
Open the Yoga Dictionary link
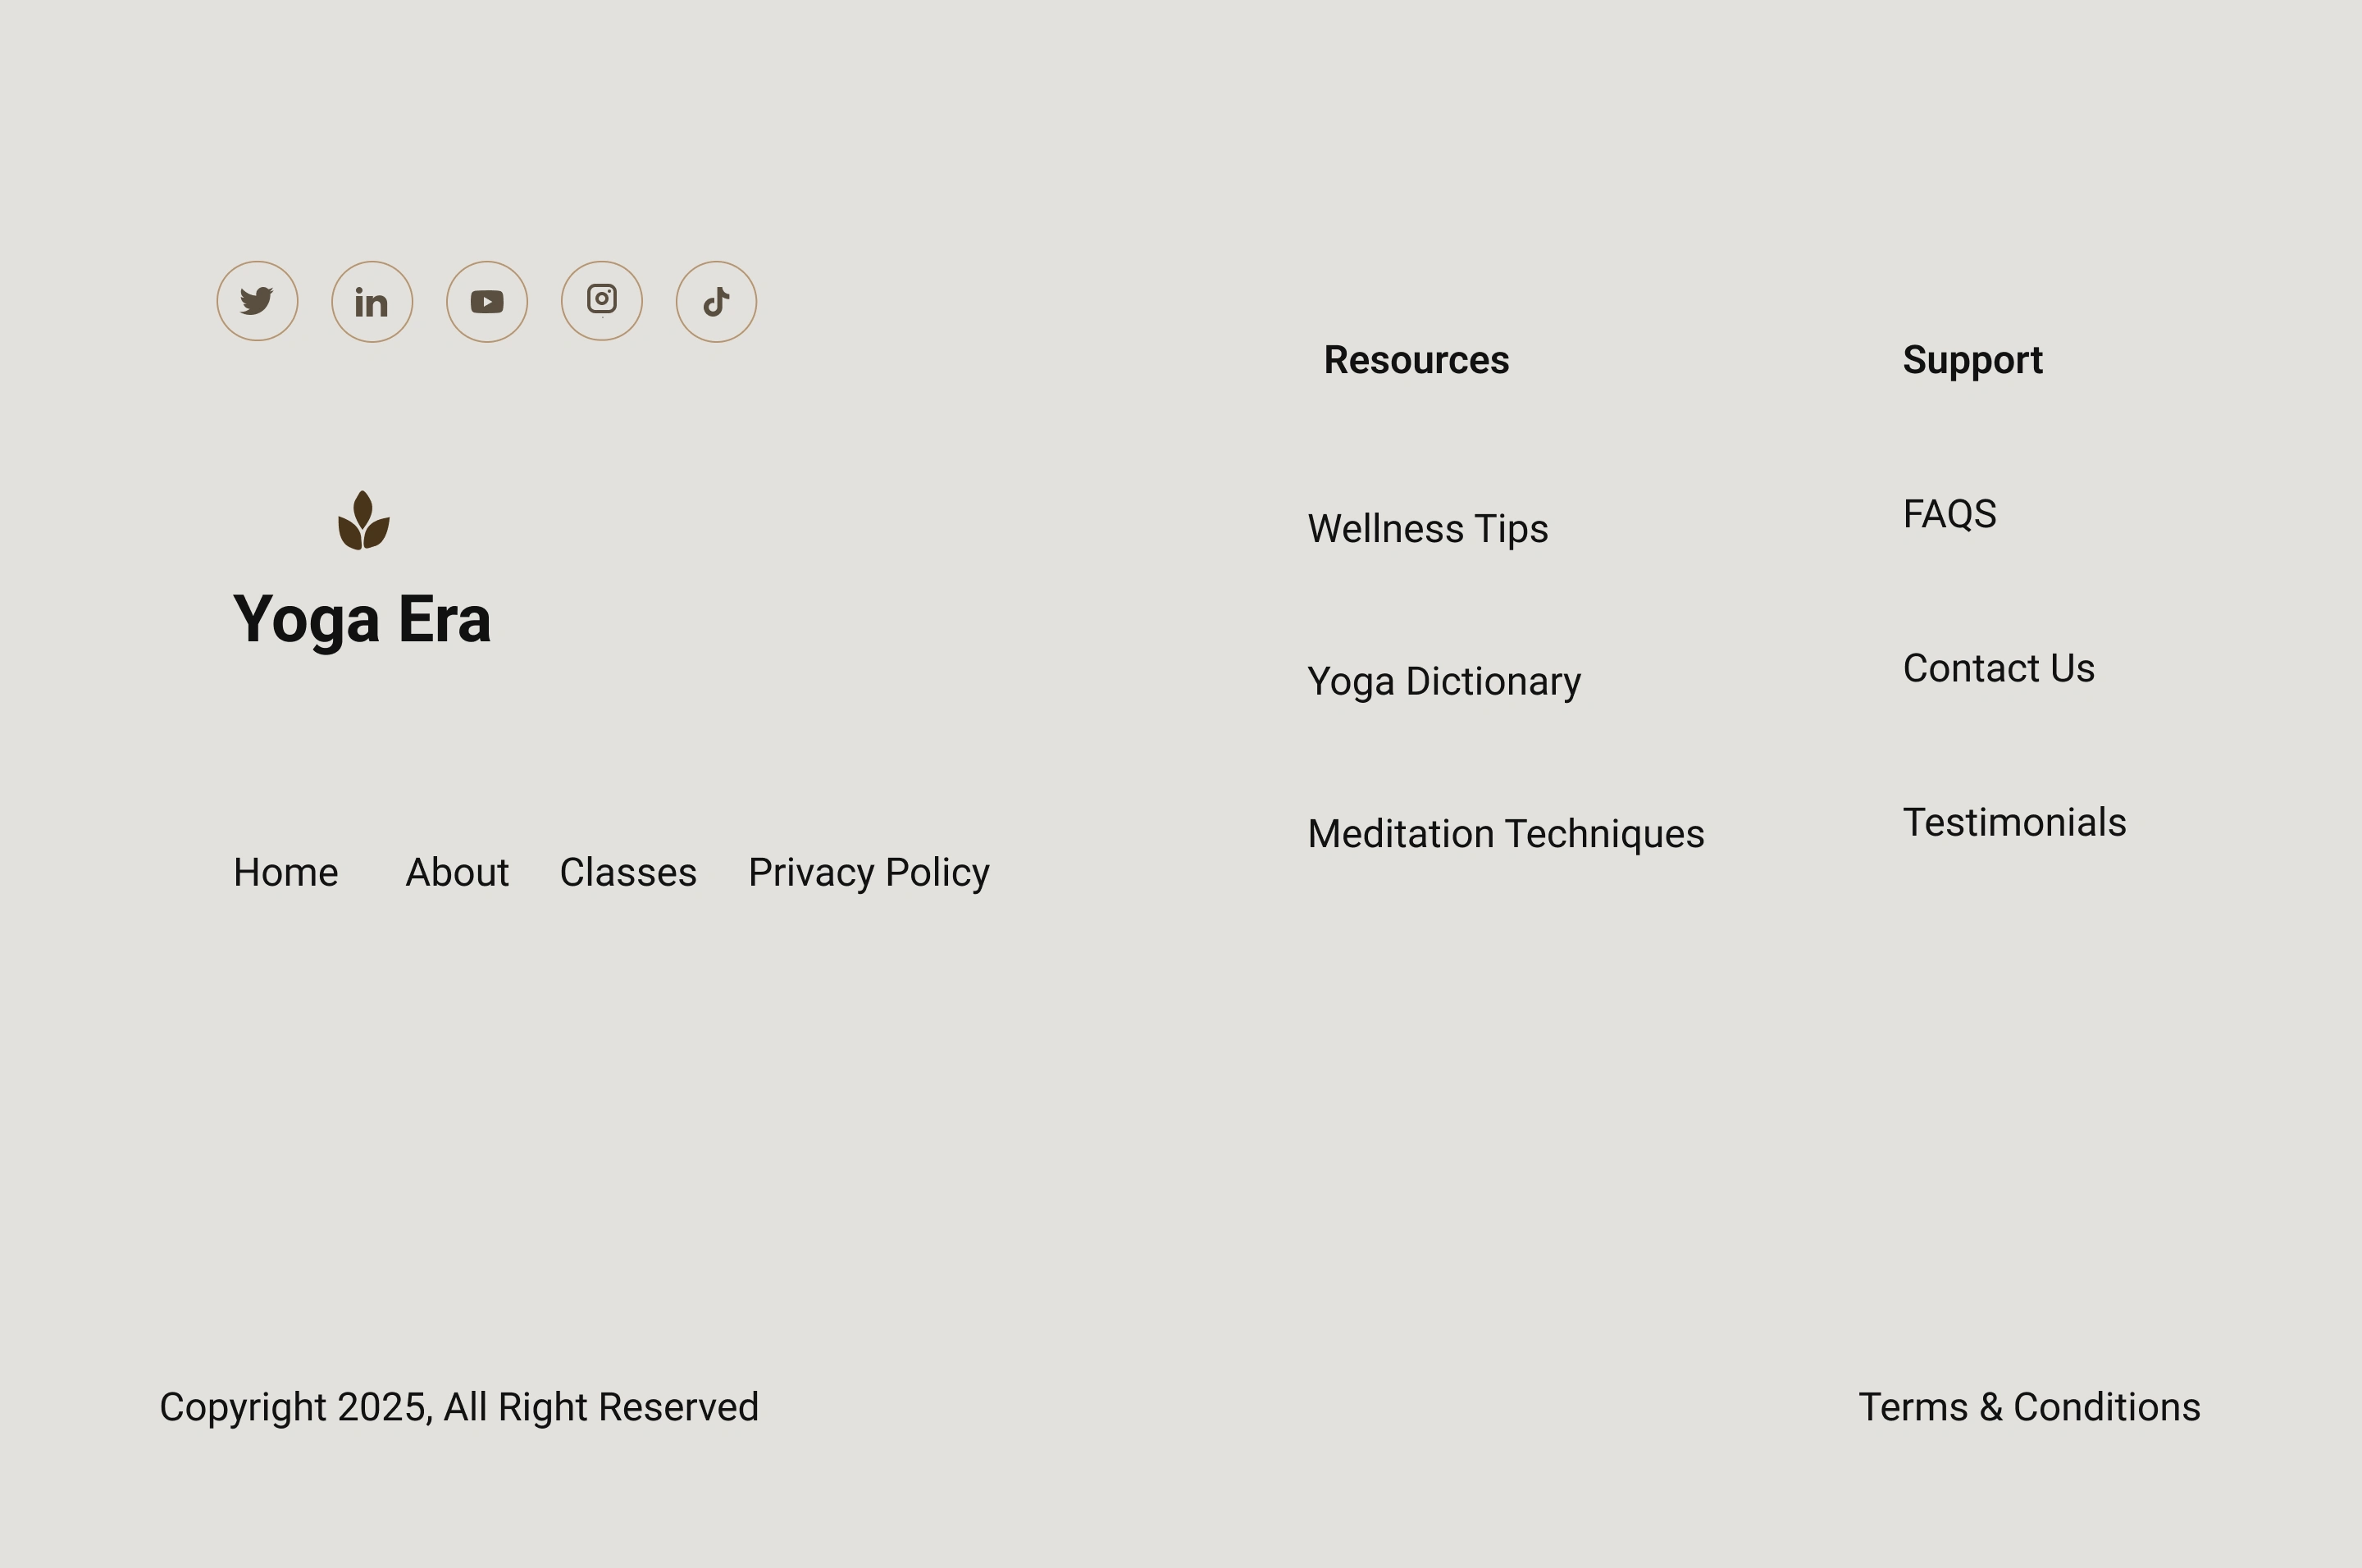pos(1444,682)
